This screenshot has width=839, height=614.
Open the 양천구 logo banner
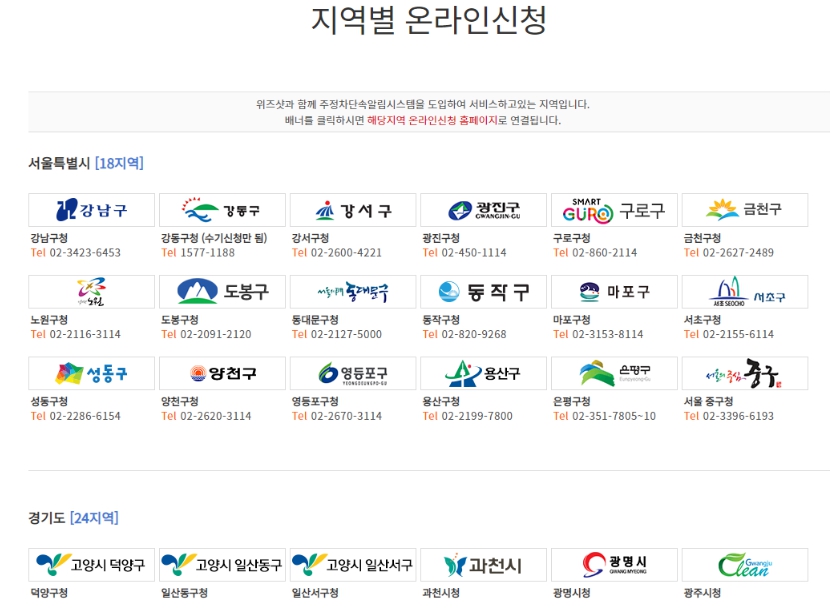(222, 373)
